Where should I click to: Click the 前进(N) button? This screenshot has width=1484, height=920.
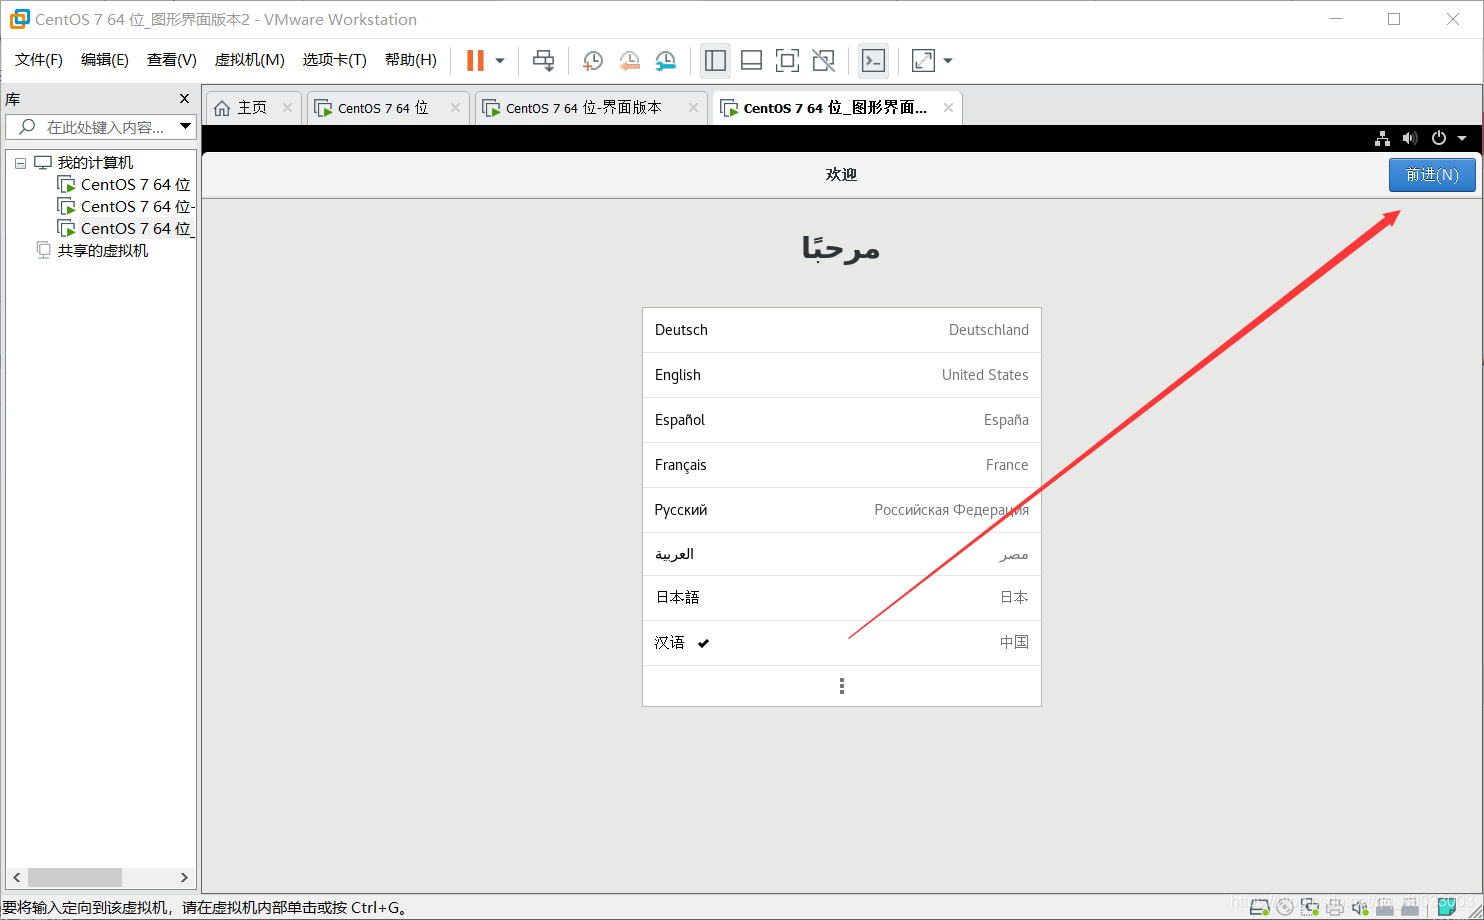click(x=1432, y=175)
